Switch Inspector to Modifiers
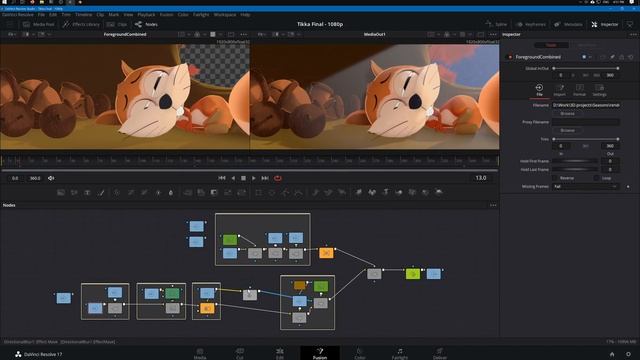Screen dimensions: 640x360 (587, 45)
